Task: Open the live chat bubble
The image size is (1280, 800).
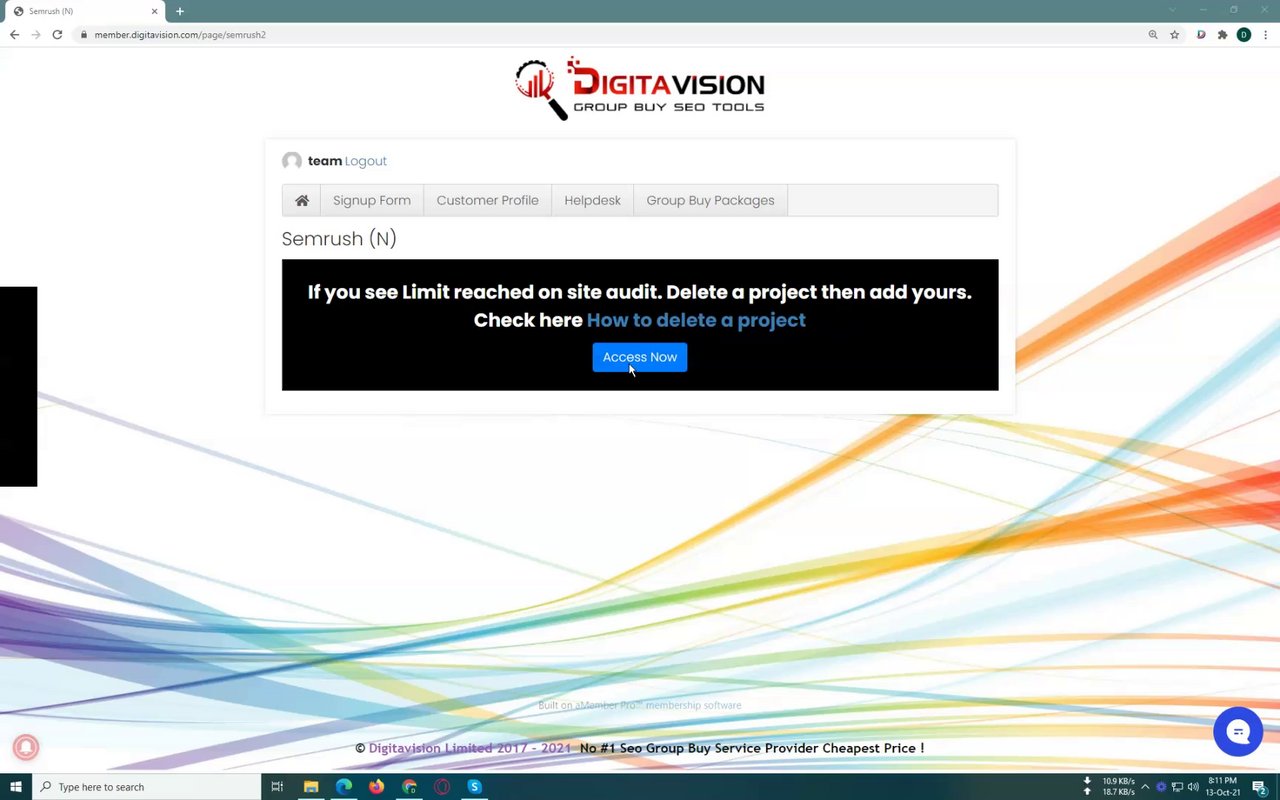Action: coord(1238,732)
